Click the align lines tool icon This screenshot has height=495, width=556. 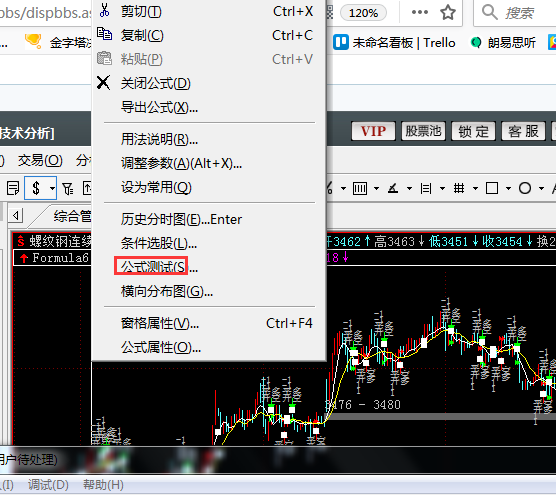pos(426,188)
